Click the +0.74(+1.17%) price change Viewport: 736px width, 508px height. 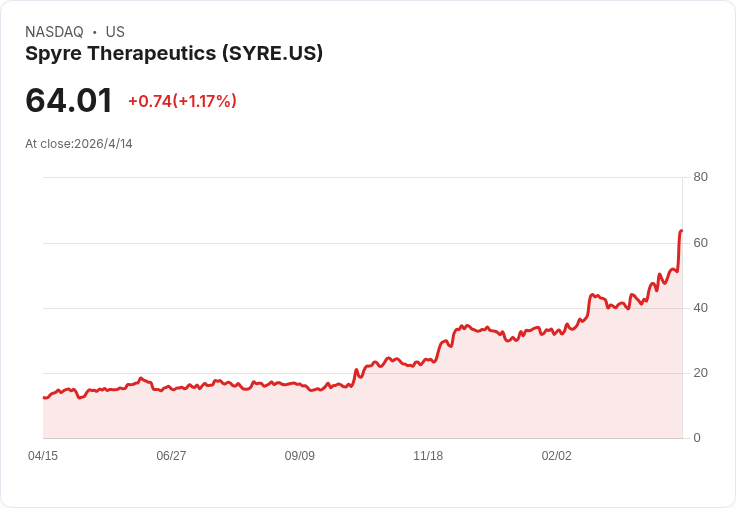[182, 101]
